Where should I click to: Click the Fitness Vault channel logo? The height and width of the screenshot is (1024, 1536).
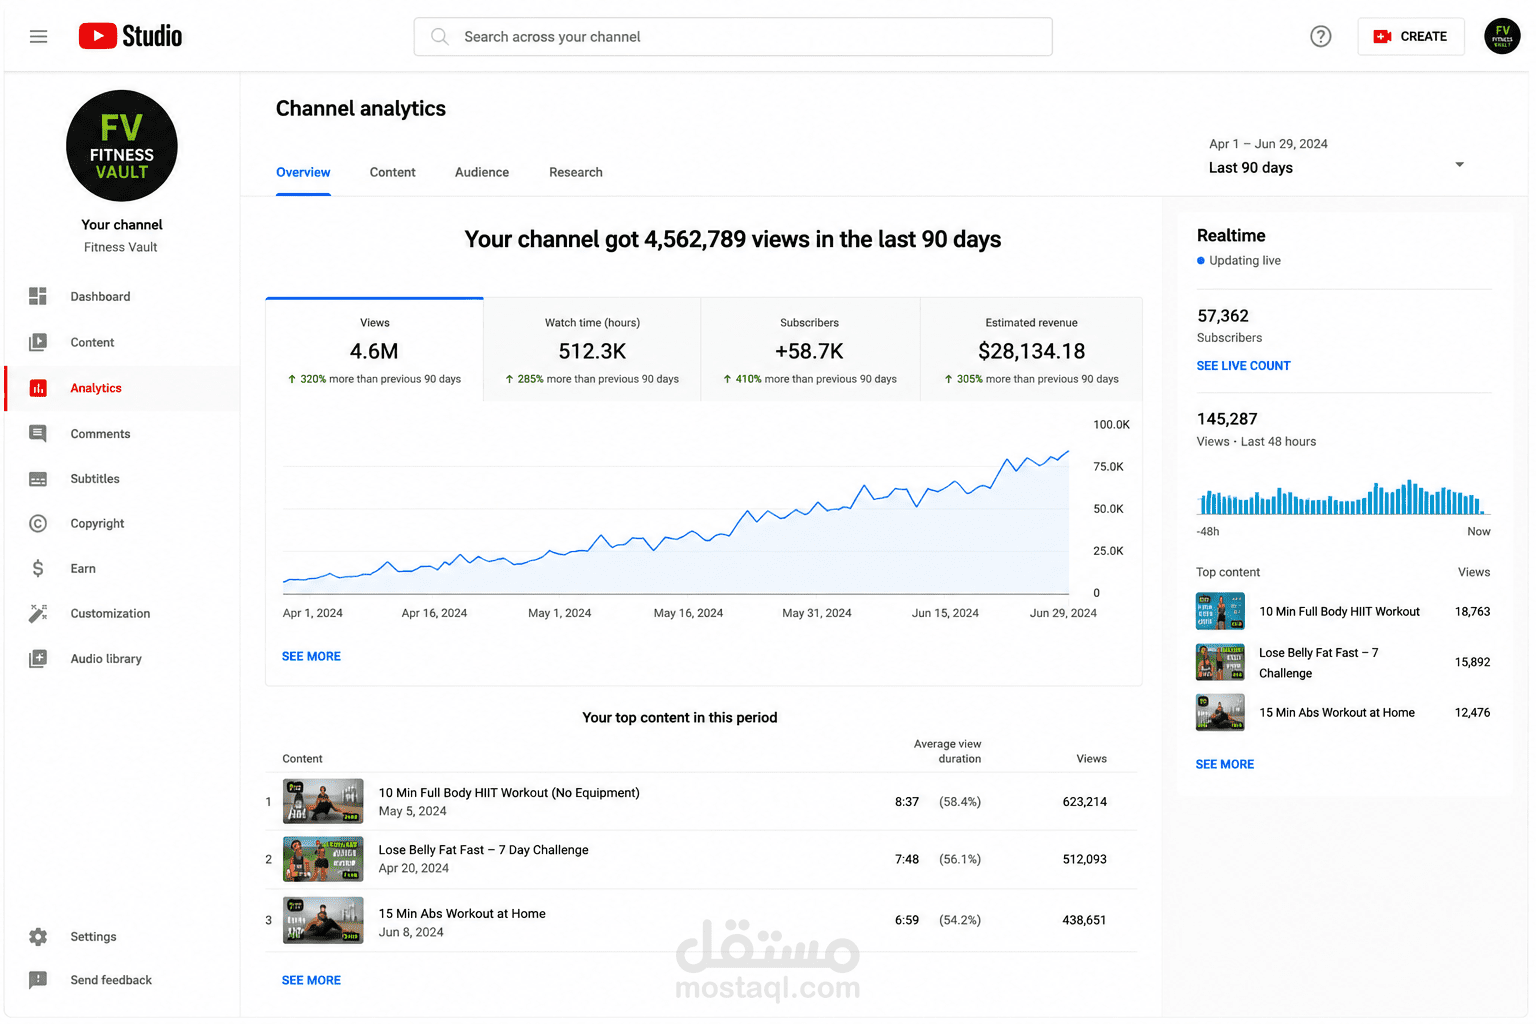[122, 146]
